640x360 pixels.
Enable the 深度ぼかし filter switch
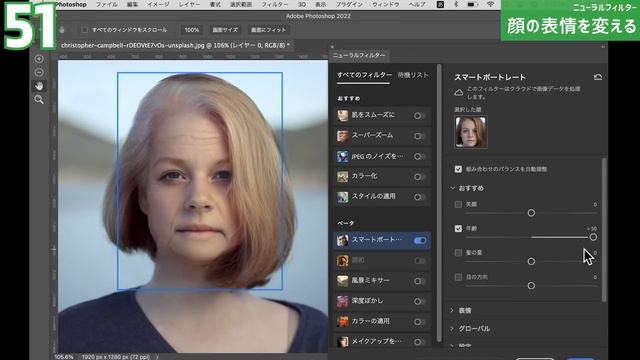coord(419,302)
